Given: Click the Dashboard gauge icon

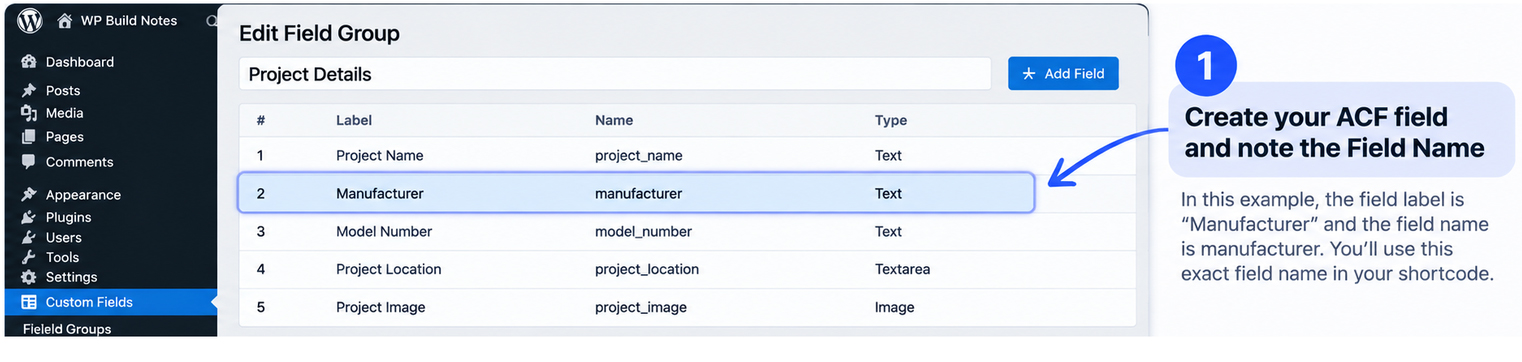Looking at the screenshot, I should (x=29, y=62).
